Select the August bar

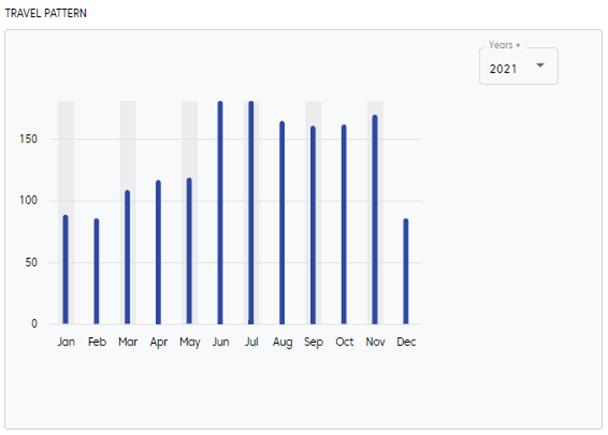(x=282, y=223)
